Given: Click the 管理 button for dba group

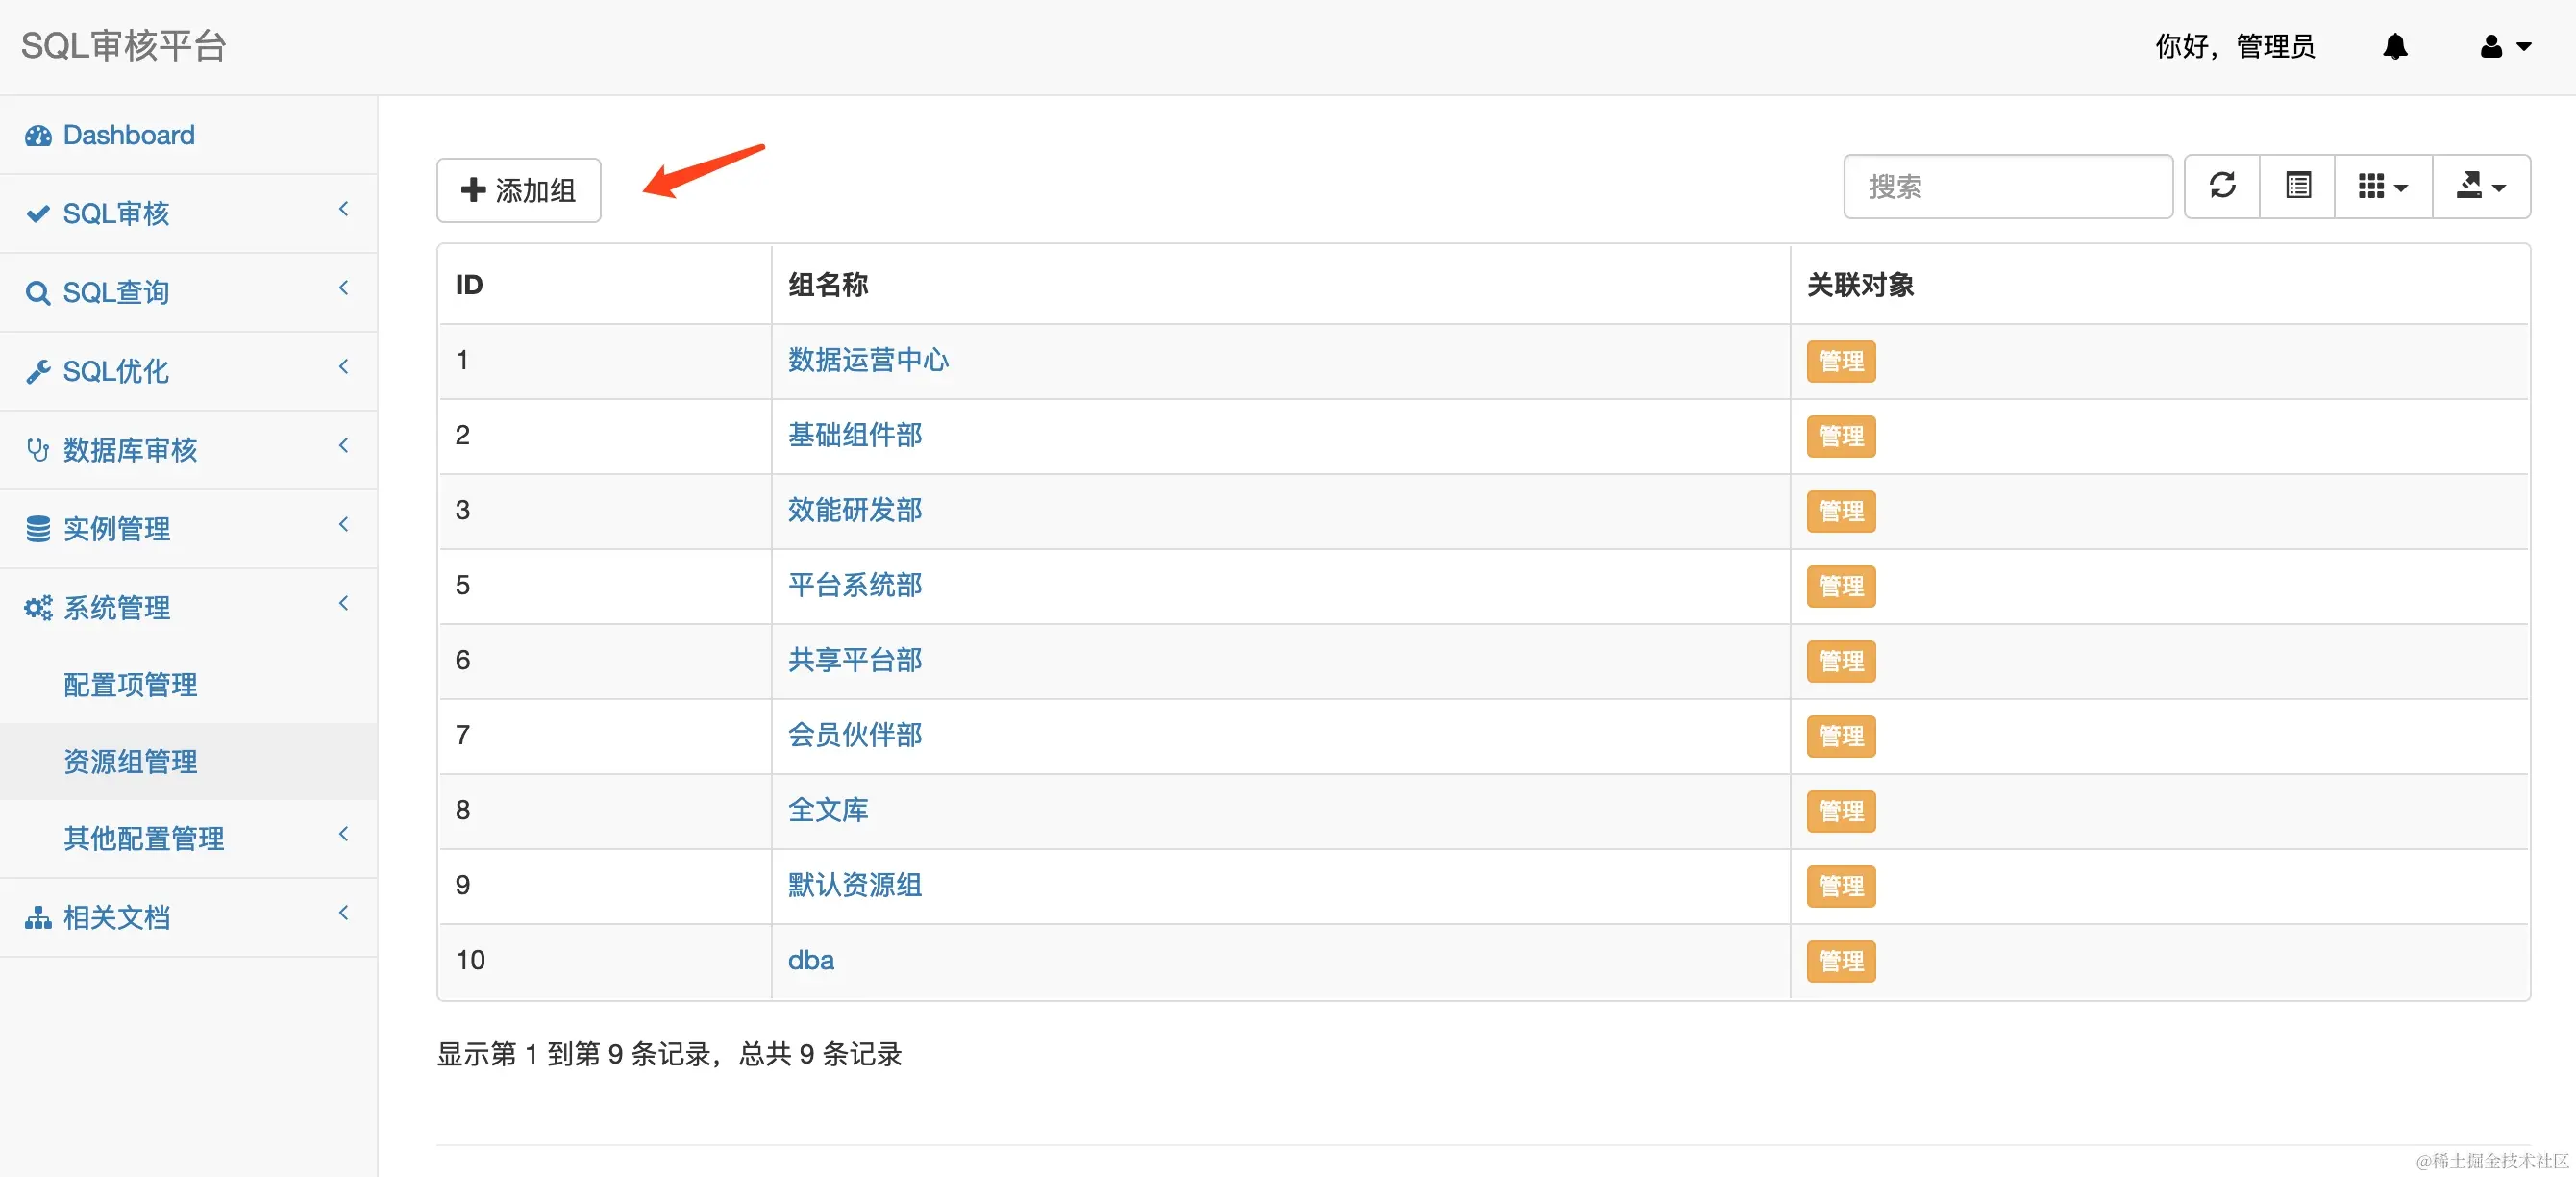Looking at the screenshot, I should (x=1840, y=961).
